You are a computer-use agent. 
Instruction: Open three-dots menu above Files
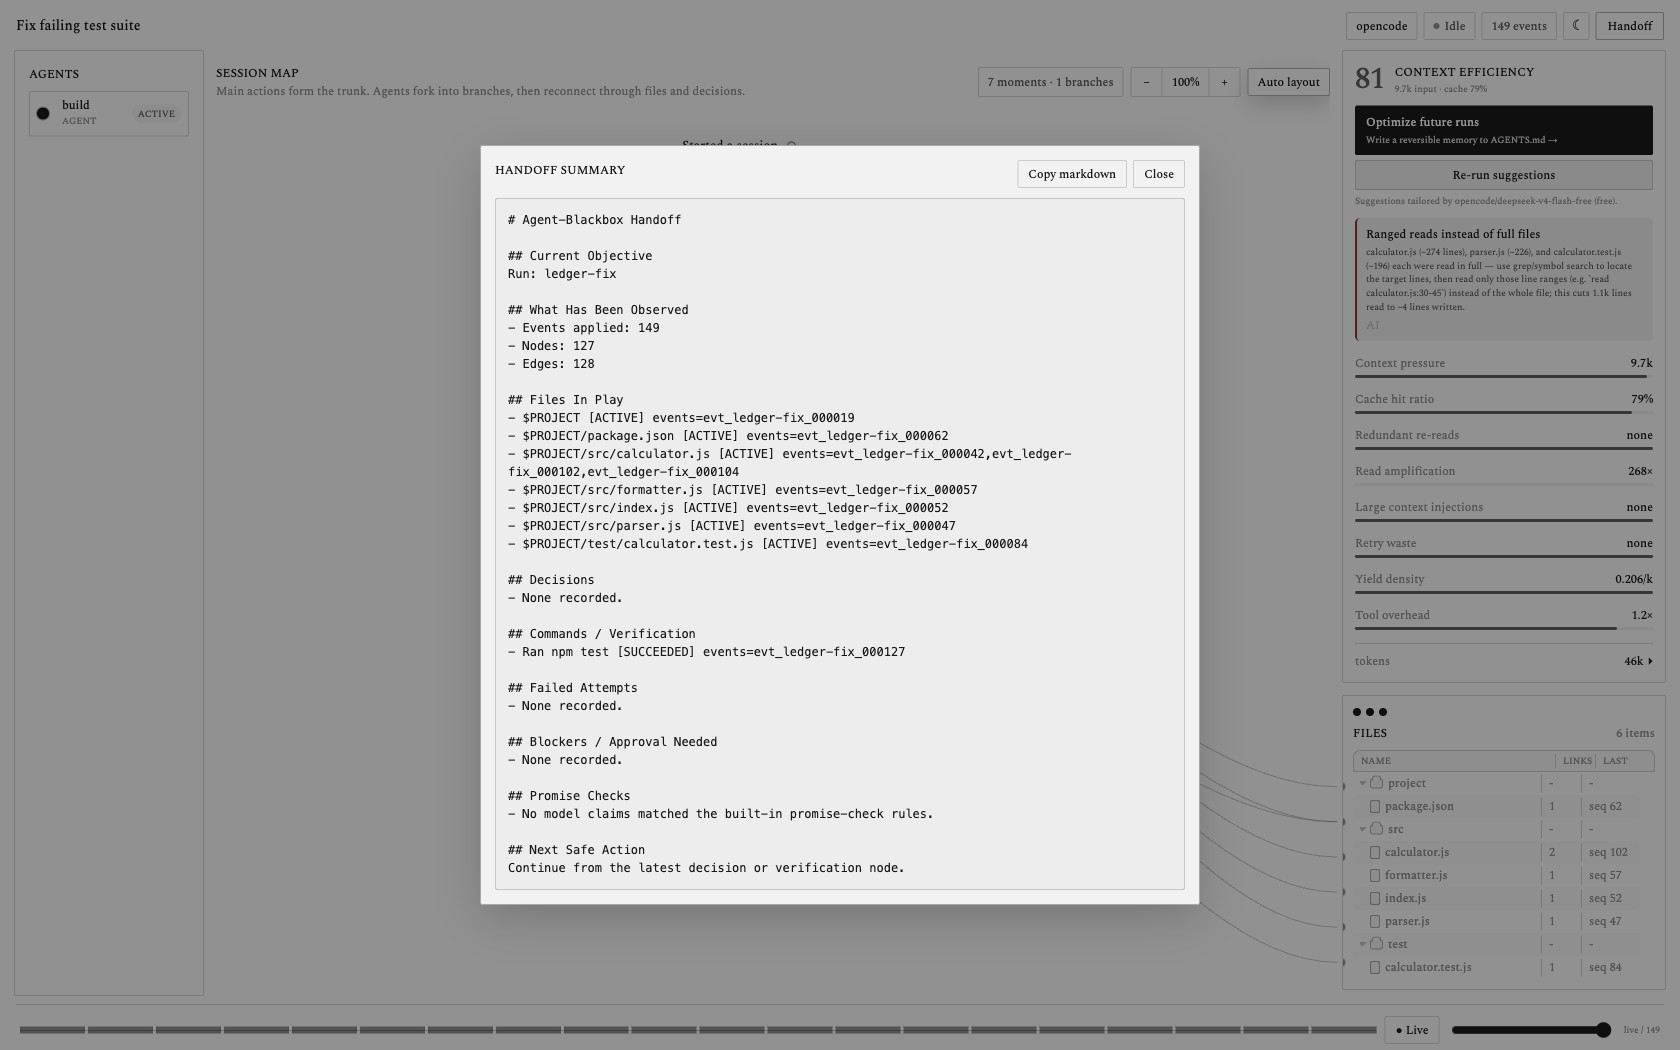1369,712
